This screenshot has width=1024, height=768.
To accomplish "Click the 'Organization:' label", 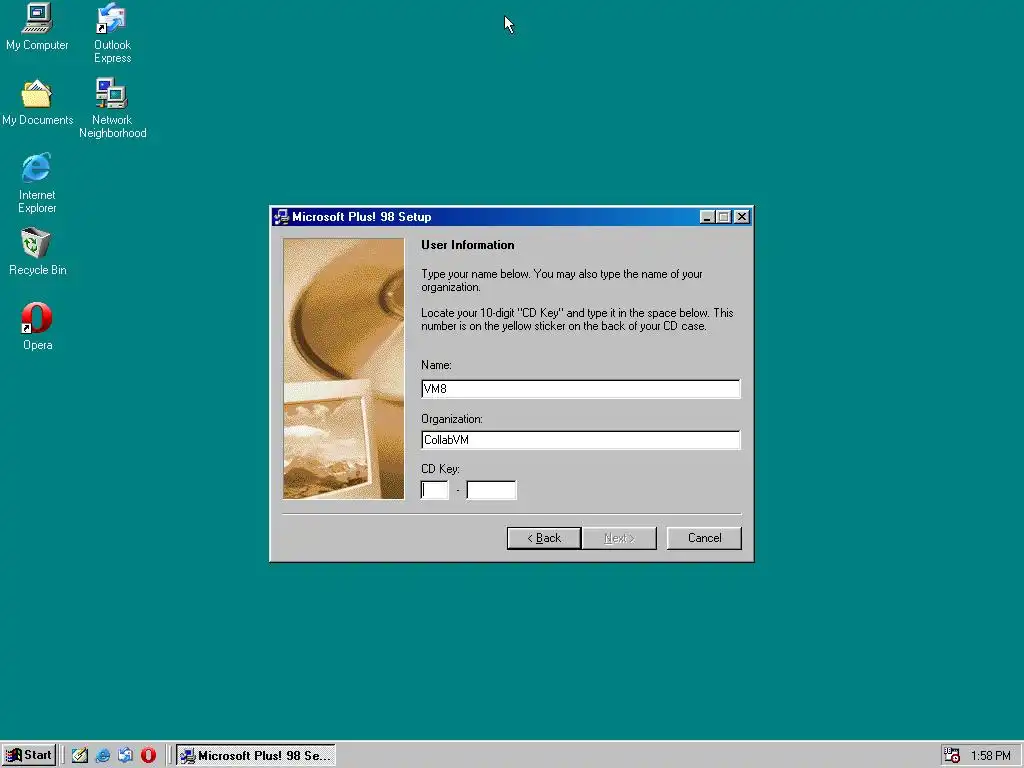I will click(452, 419).
